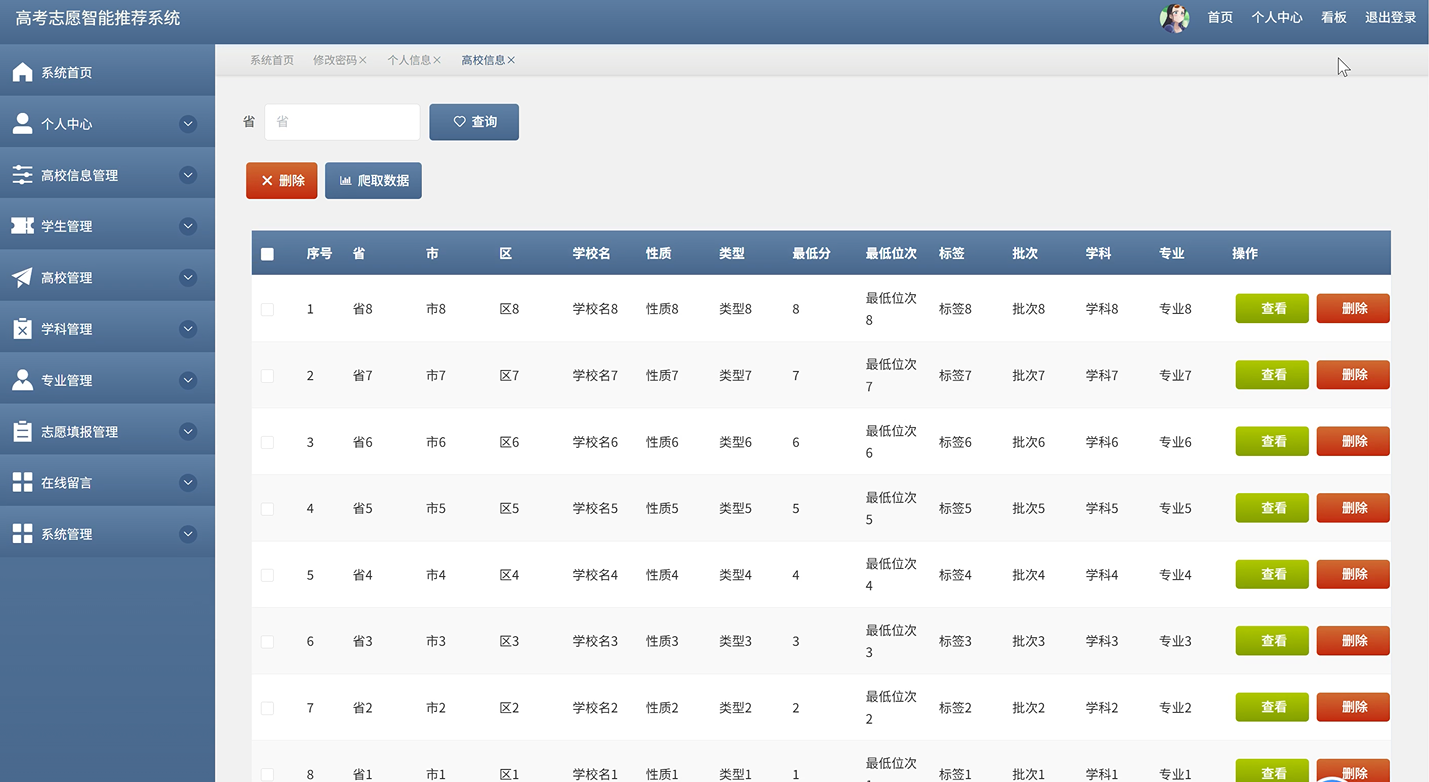Expand 系统管理 with its chevron arrow

(188, 534)
